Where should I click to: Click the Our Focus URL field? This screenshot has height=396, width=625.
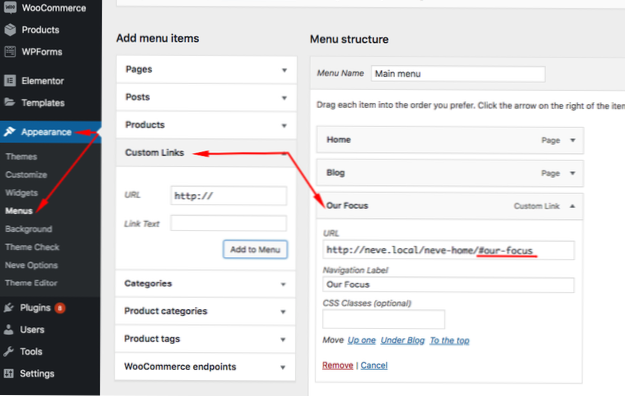tap(448, 250)
